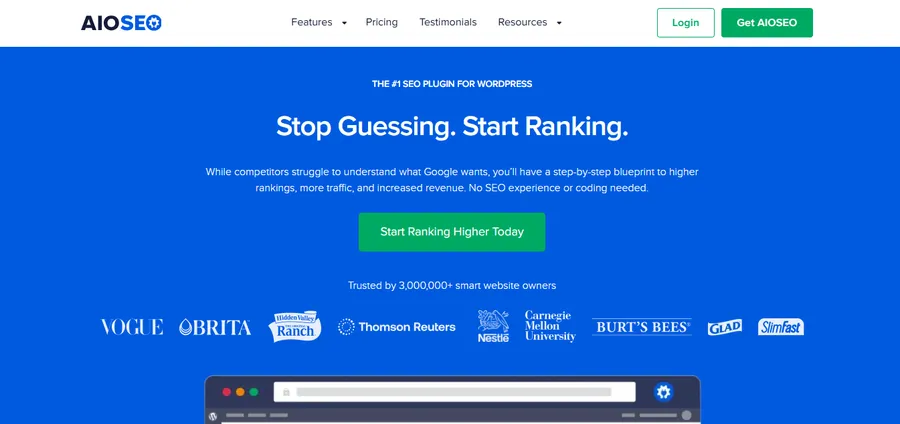Screen dimensions: 900x424
Task: Expand the Features dropdown arrow
Action: point(344,23)
